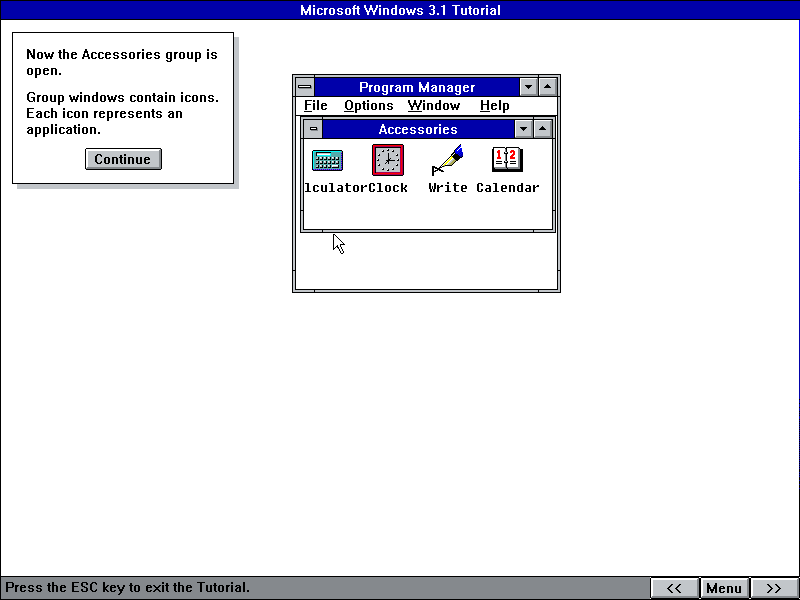The width and height of the screenshot is (800, 600).
Task: Click 'Microsoft Windows 3.1 Tutorial' title text
Action: pos(401,10)
